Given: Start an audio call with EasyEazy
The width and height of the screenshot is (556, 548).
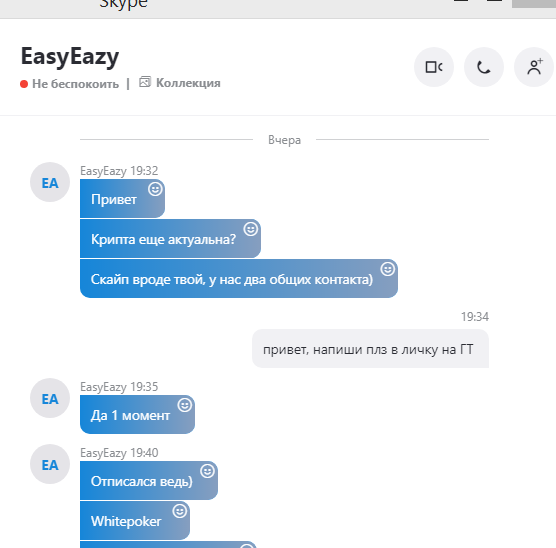Looking at the screenshot, I should (x=484, y=67).
